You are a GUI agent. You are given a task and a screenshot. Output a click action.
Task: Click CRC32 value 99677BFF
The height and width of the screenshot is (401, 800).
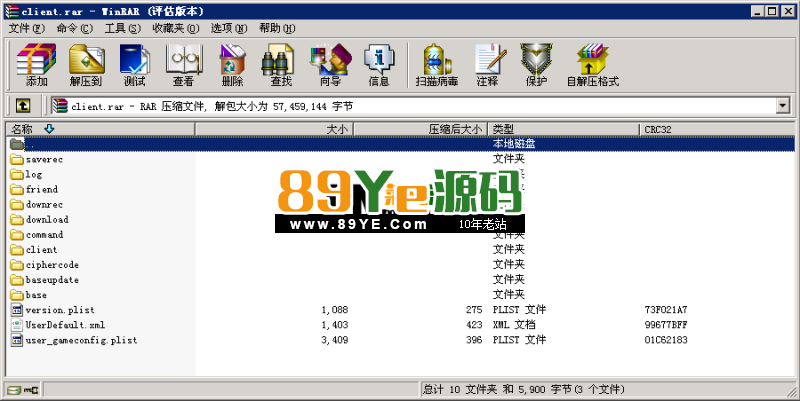tap(666, 325)
